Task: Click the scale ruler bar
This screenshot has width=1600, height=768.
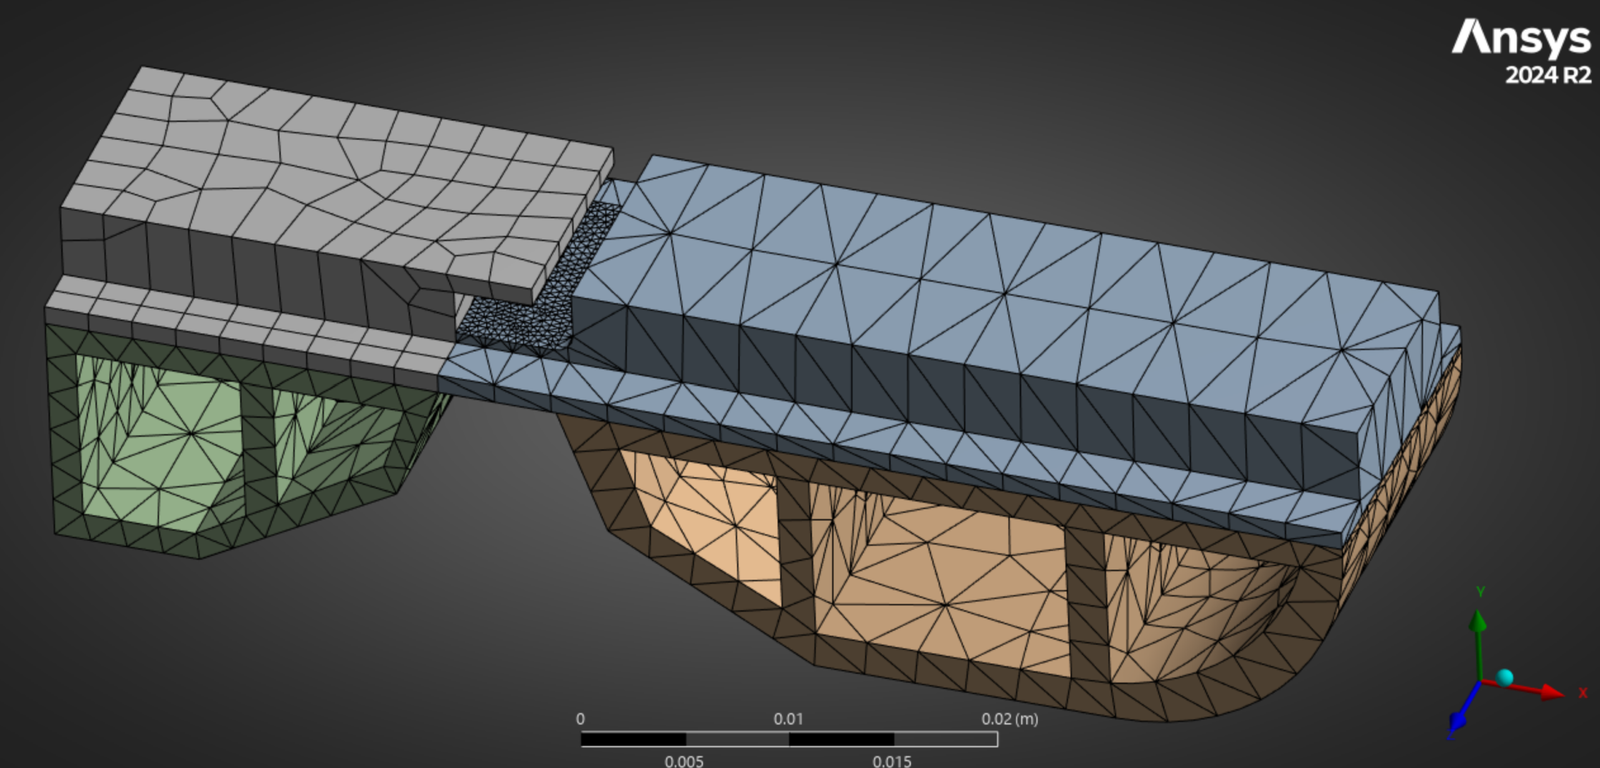Action: click(788, 739)
